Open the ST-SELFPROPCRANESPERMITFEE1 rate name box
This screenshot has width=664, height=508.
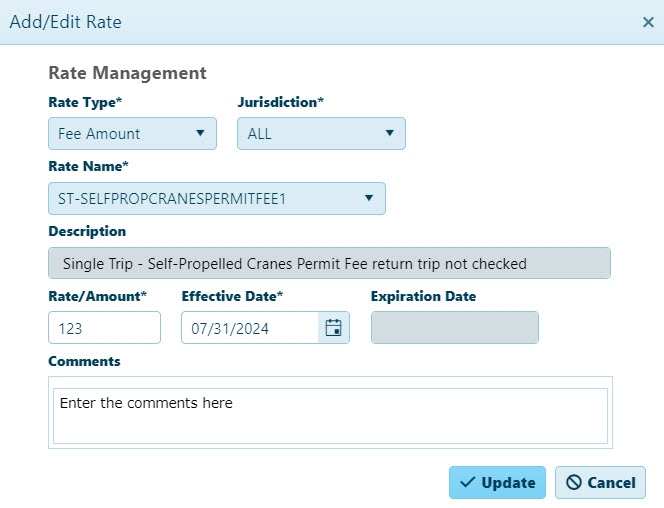pos(217,199)
